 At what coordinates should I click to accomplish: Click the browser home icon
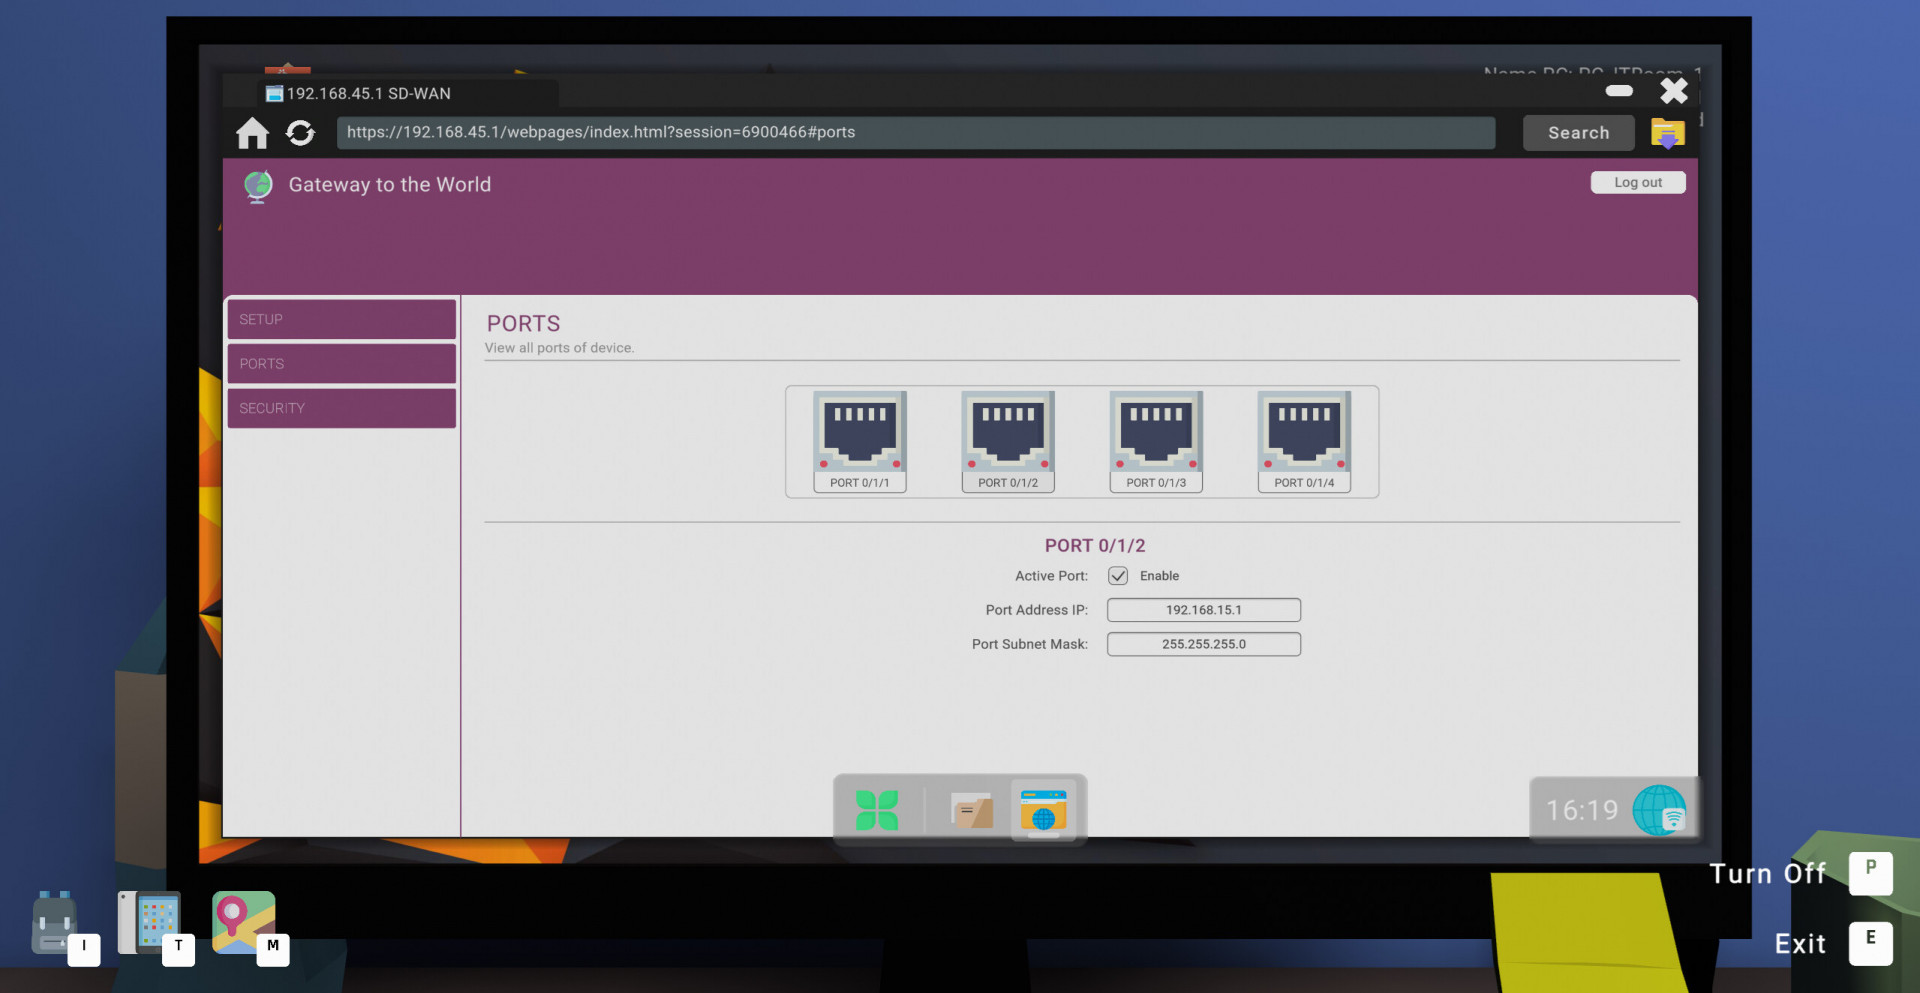coord(252,133)
